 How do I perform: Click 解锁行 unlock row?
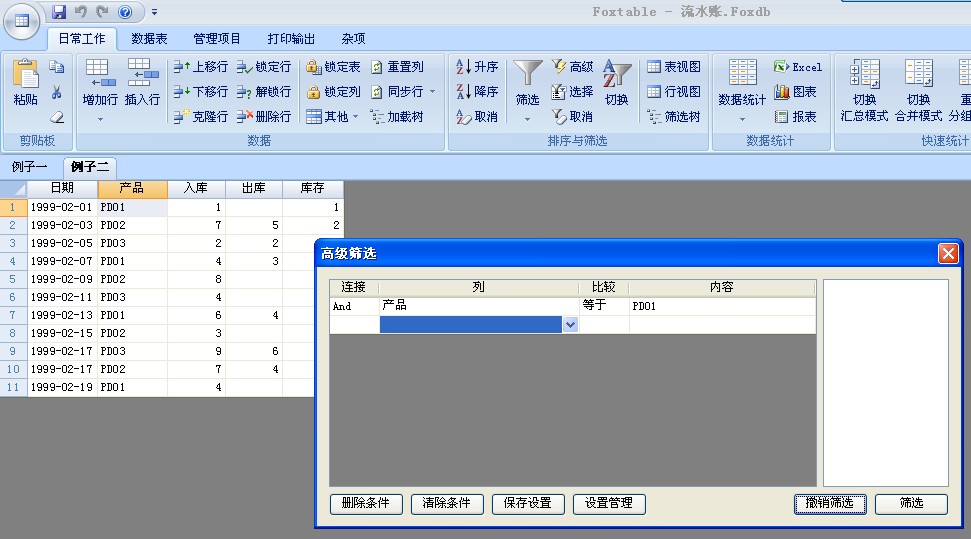point(263,92)
